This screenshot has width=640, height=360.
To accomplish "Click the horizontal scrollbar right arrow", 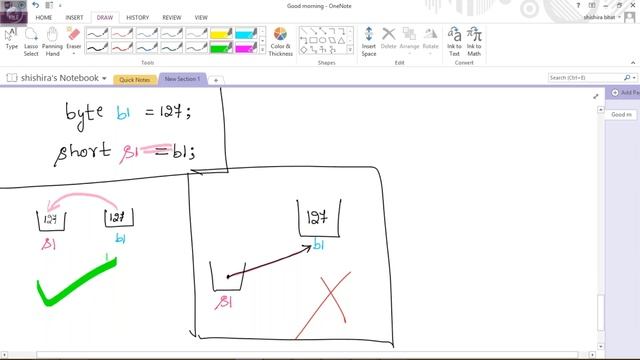I will [x=592, y=355].
